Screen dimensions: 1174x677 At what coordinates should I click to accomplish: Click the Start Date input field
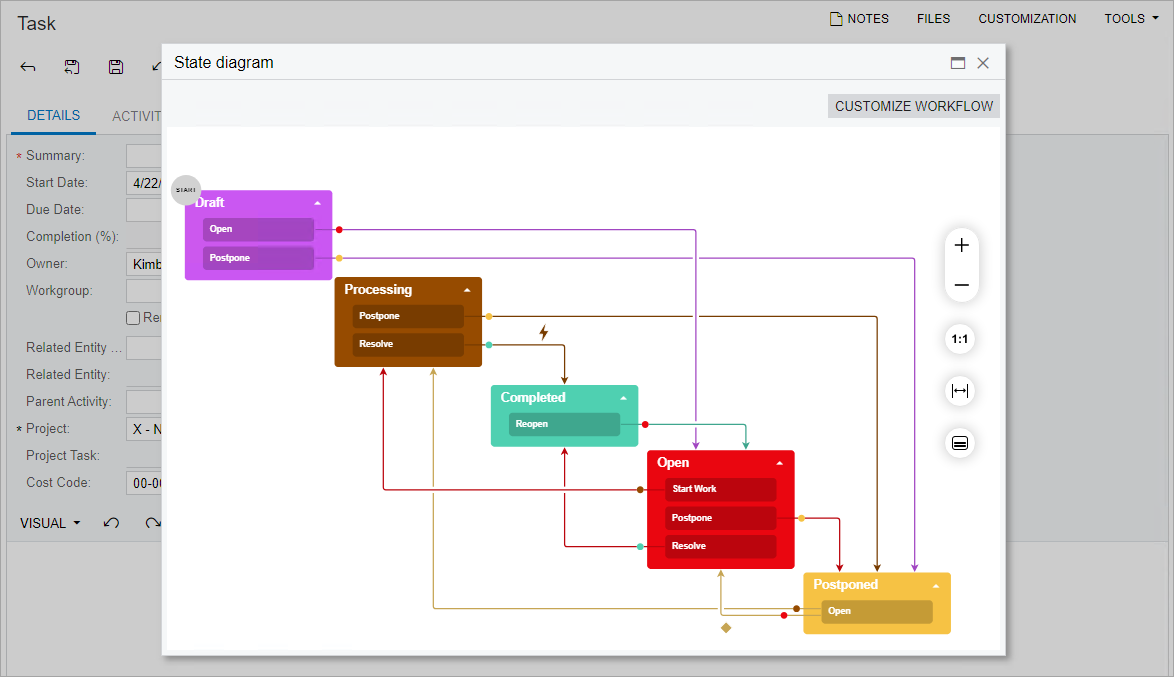[x=145, y=183]
